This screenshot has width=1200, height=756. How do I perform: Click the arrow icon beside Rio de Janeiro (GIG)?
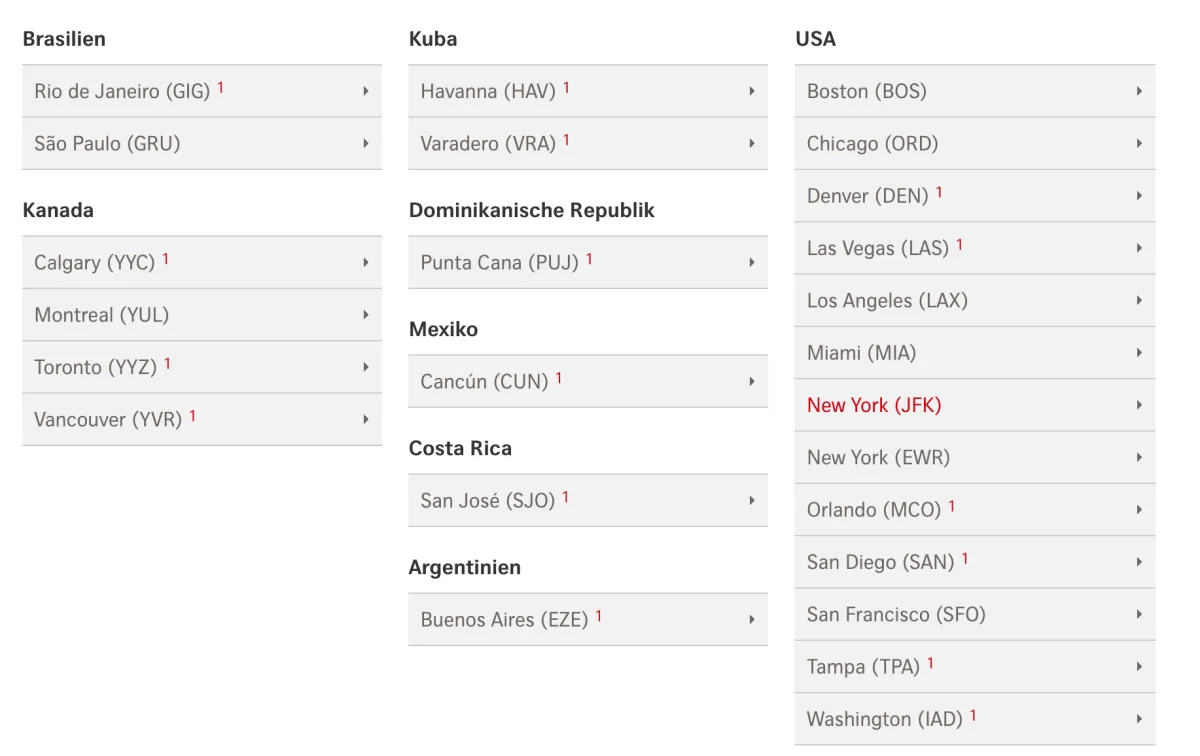[x=366, y=91]
